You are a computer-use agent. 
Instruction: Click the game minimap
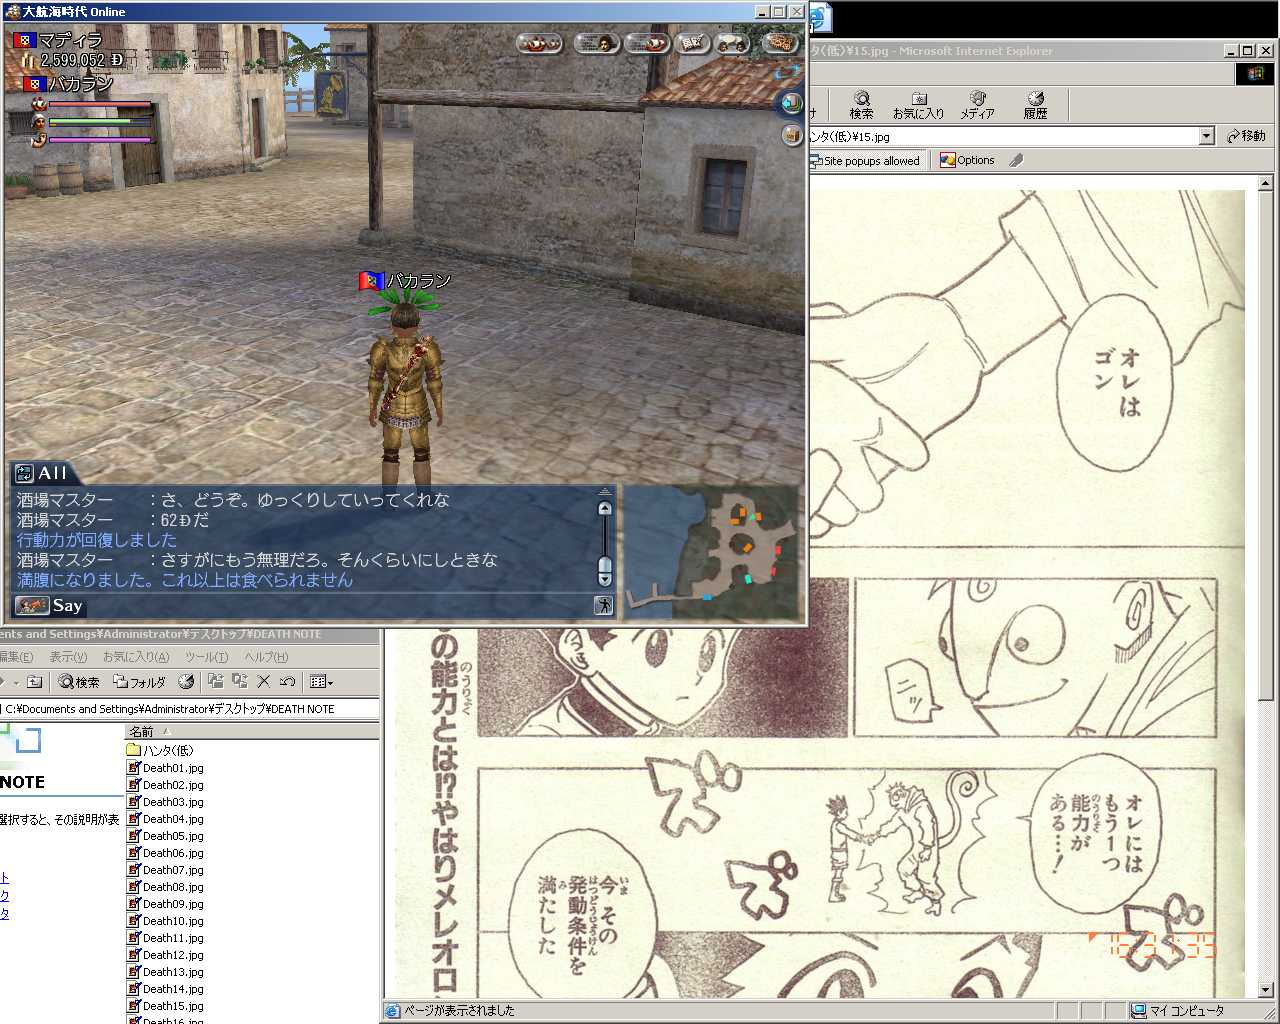click(712, 553)
